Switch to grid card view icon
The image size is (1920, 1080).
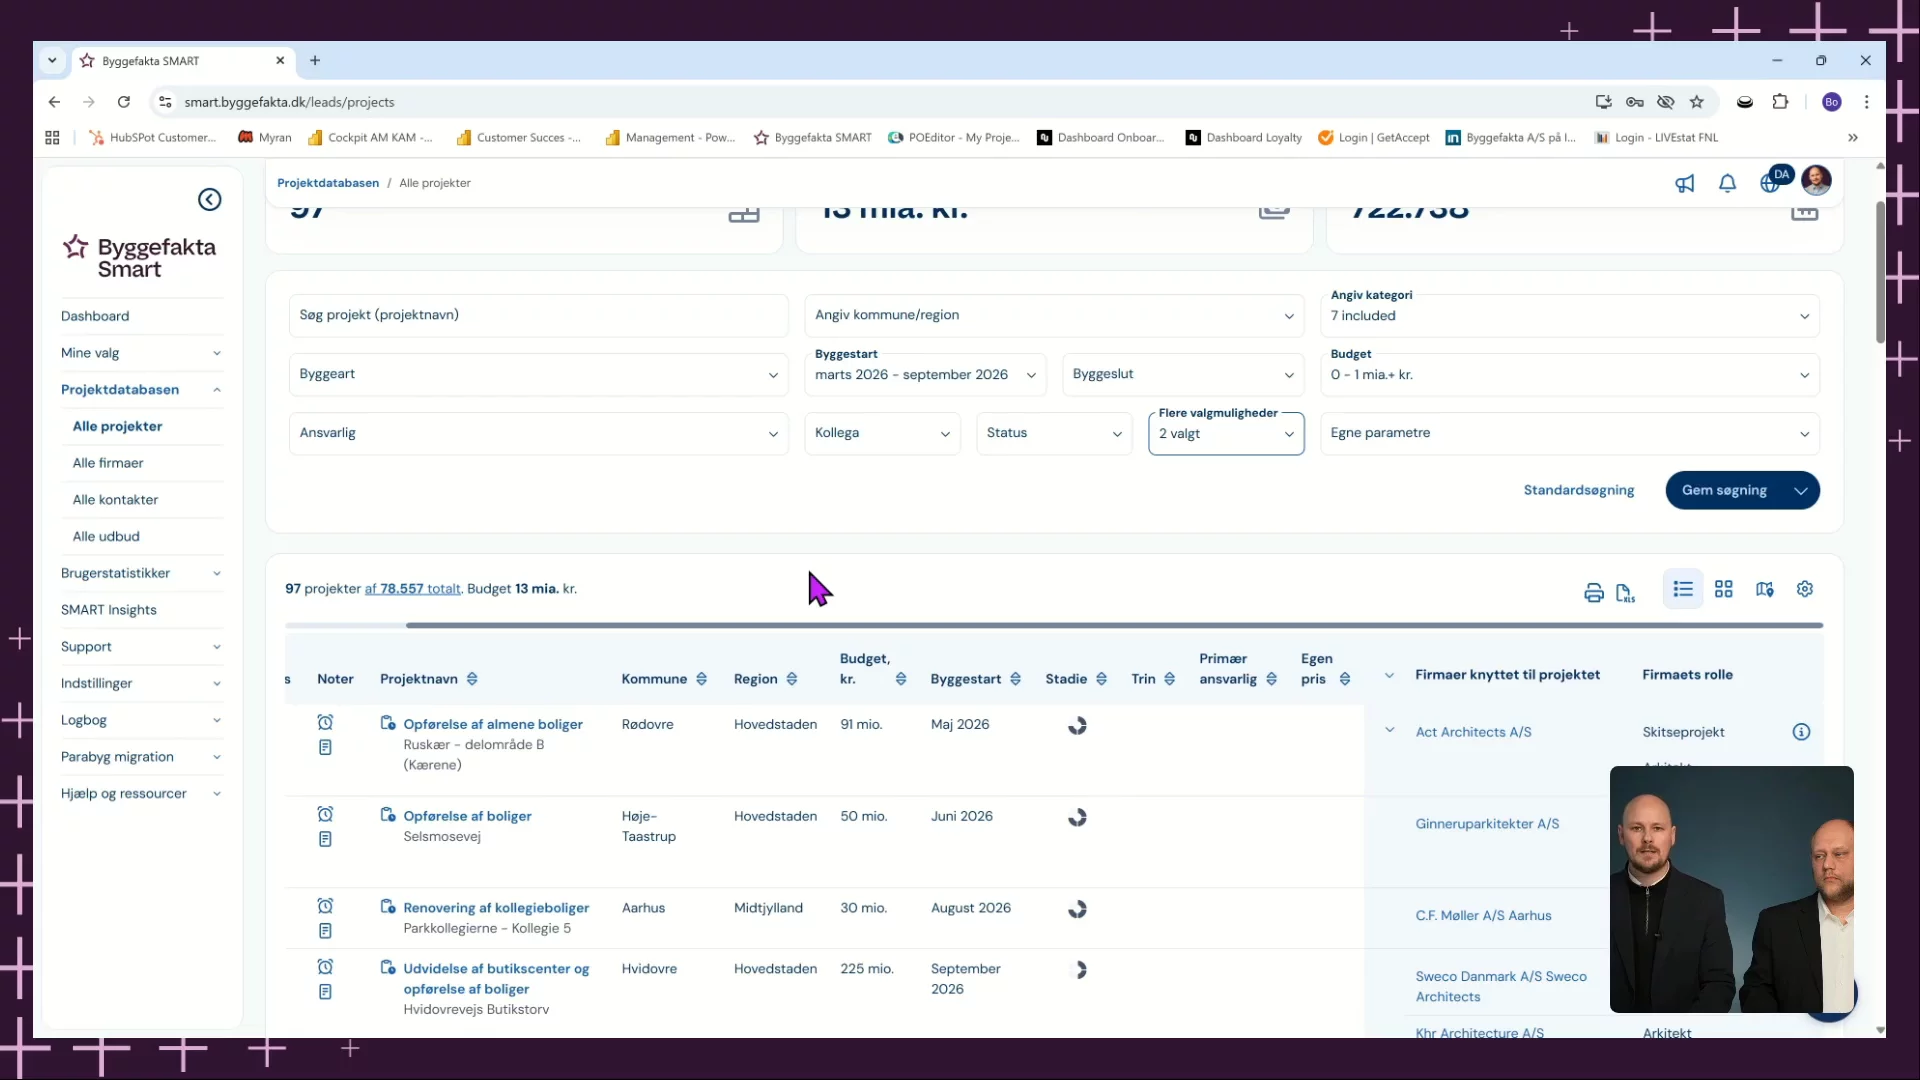1723,589
